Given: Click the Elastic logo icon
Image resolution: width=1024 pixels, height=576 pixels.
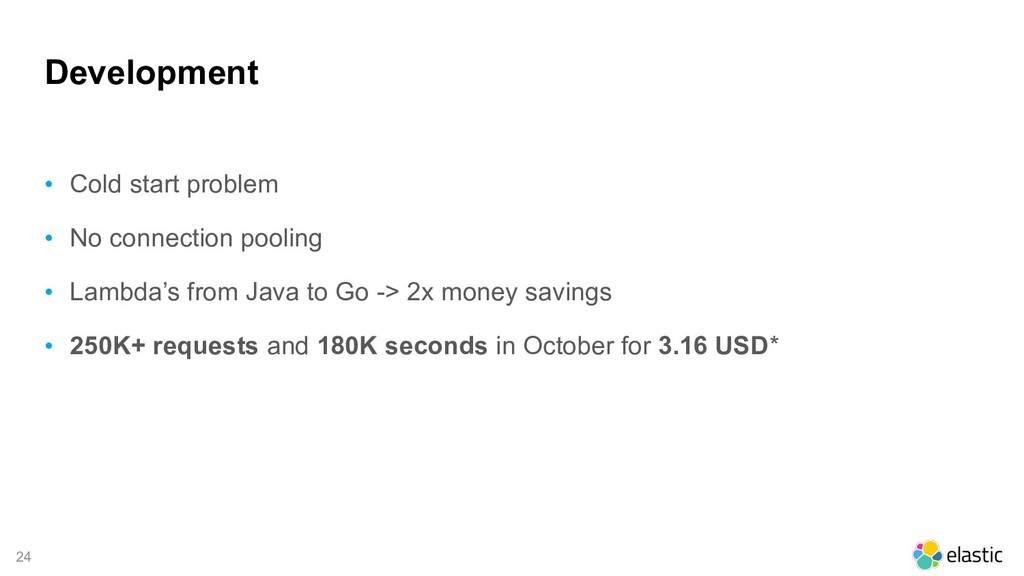Looking at the screenshot, I should (927, 554).
